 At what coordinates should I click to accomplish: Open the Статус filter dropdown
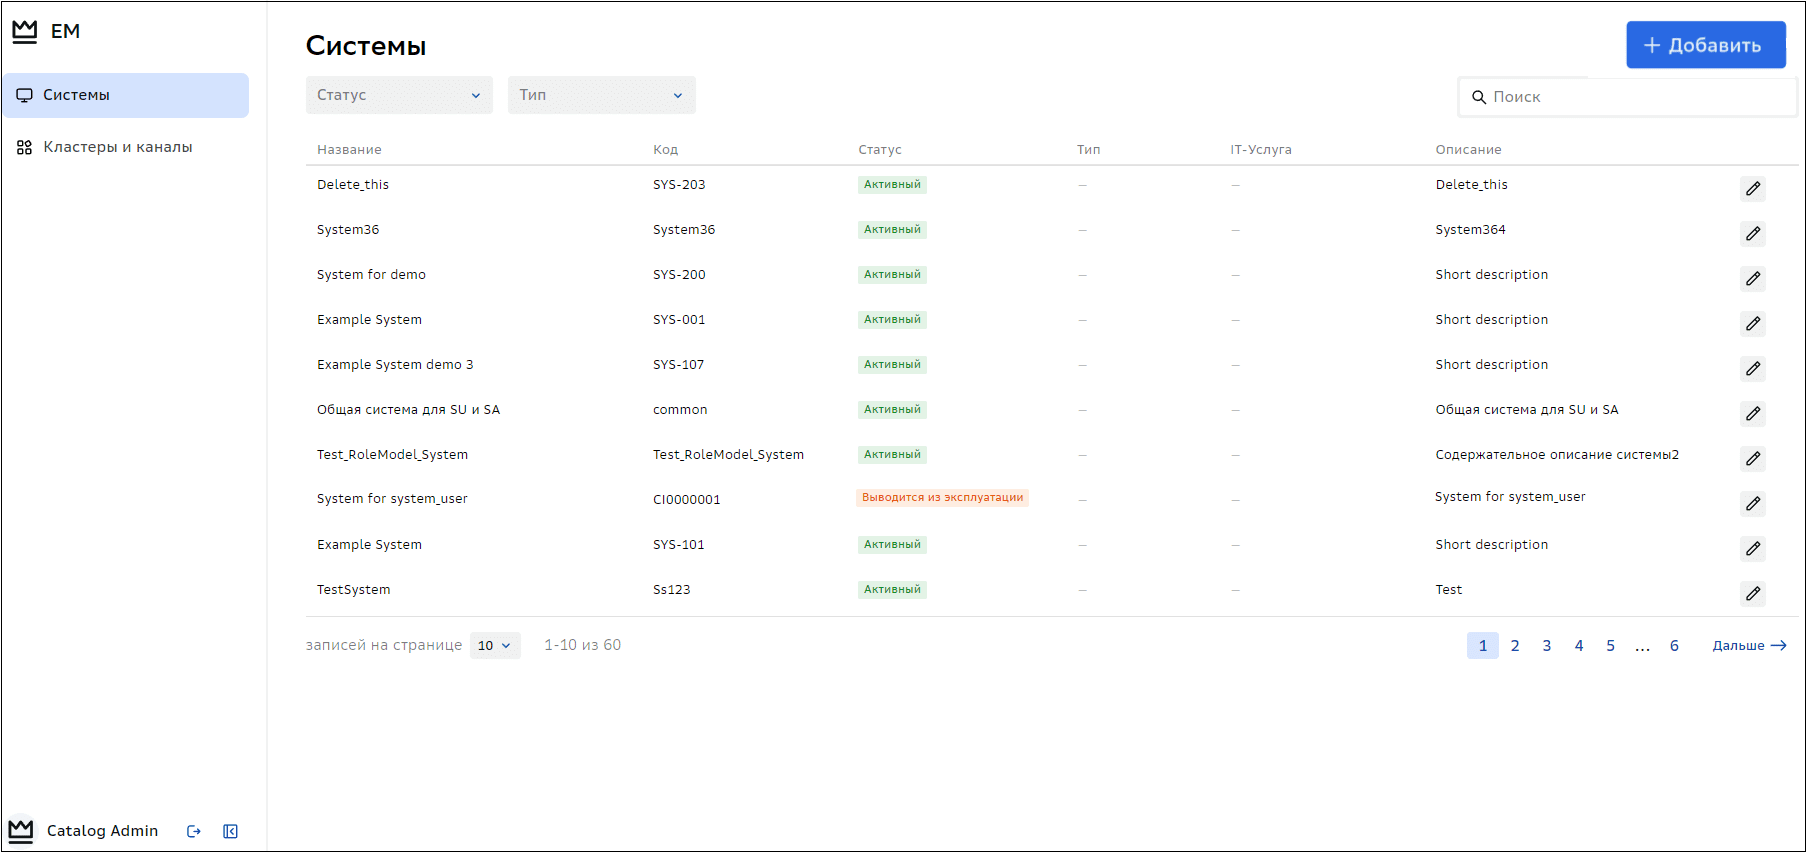pyautogui.click(x=399, y=95)
